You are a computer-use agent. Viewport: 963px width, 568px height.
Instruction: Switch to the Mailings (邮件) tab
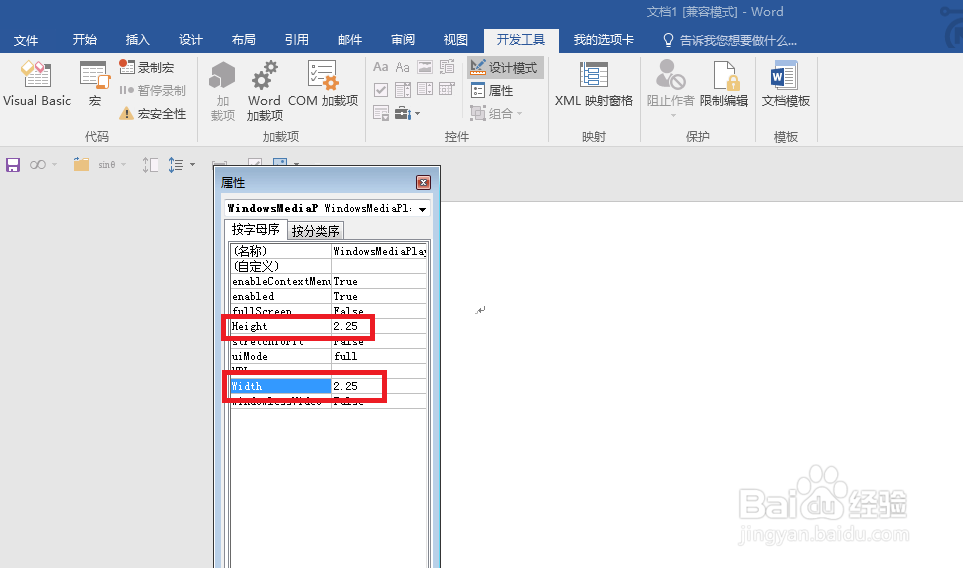(350, 40)
